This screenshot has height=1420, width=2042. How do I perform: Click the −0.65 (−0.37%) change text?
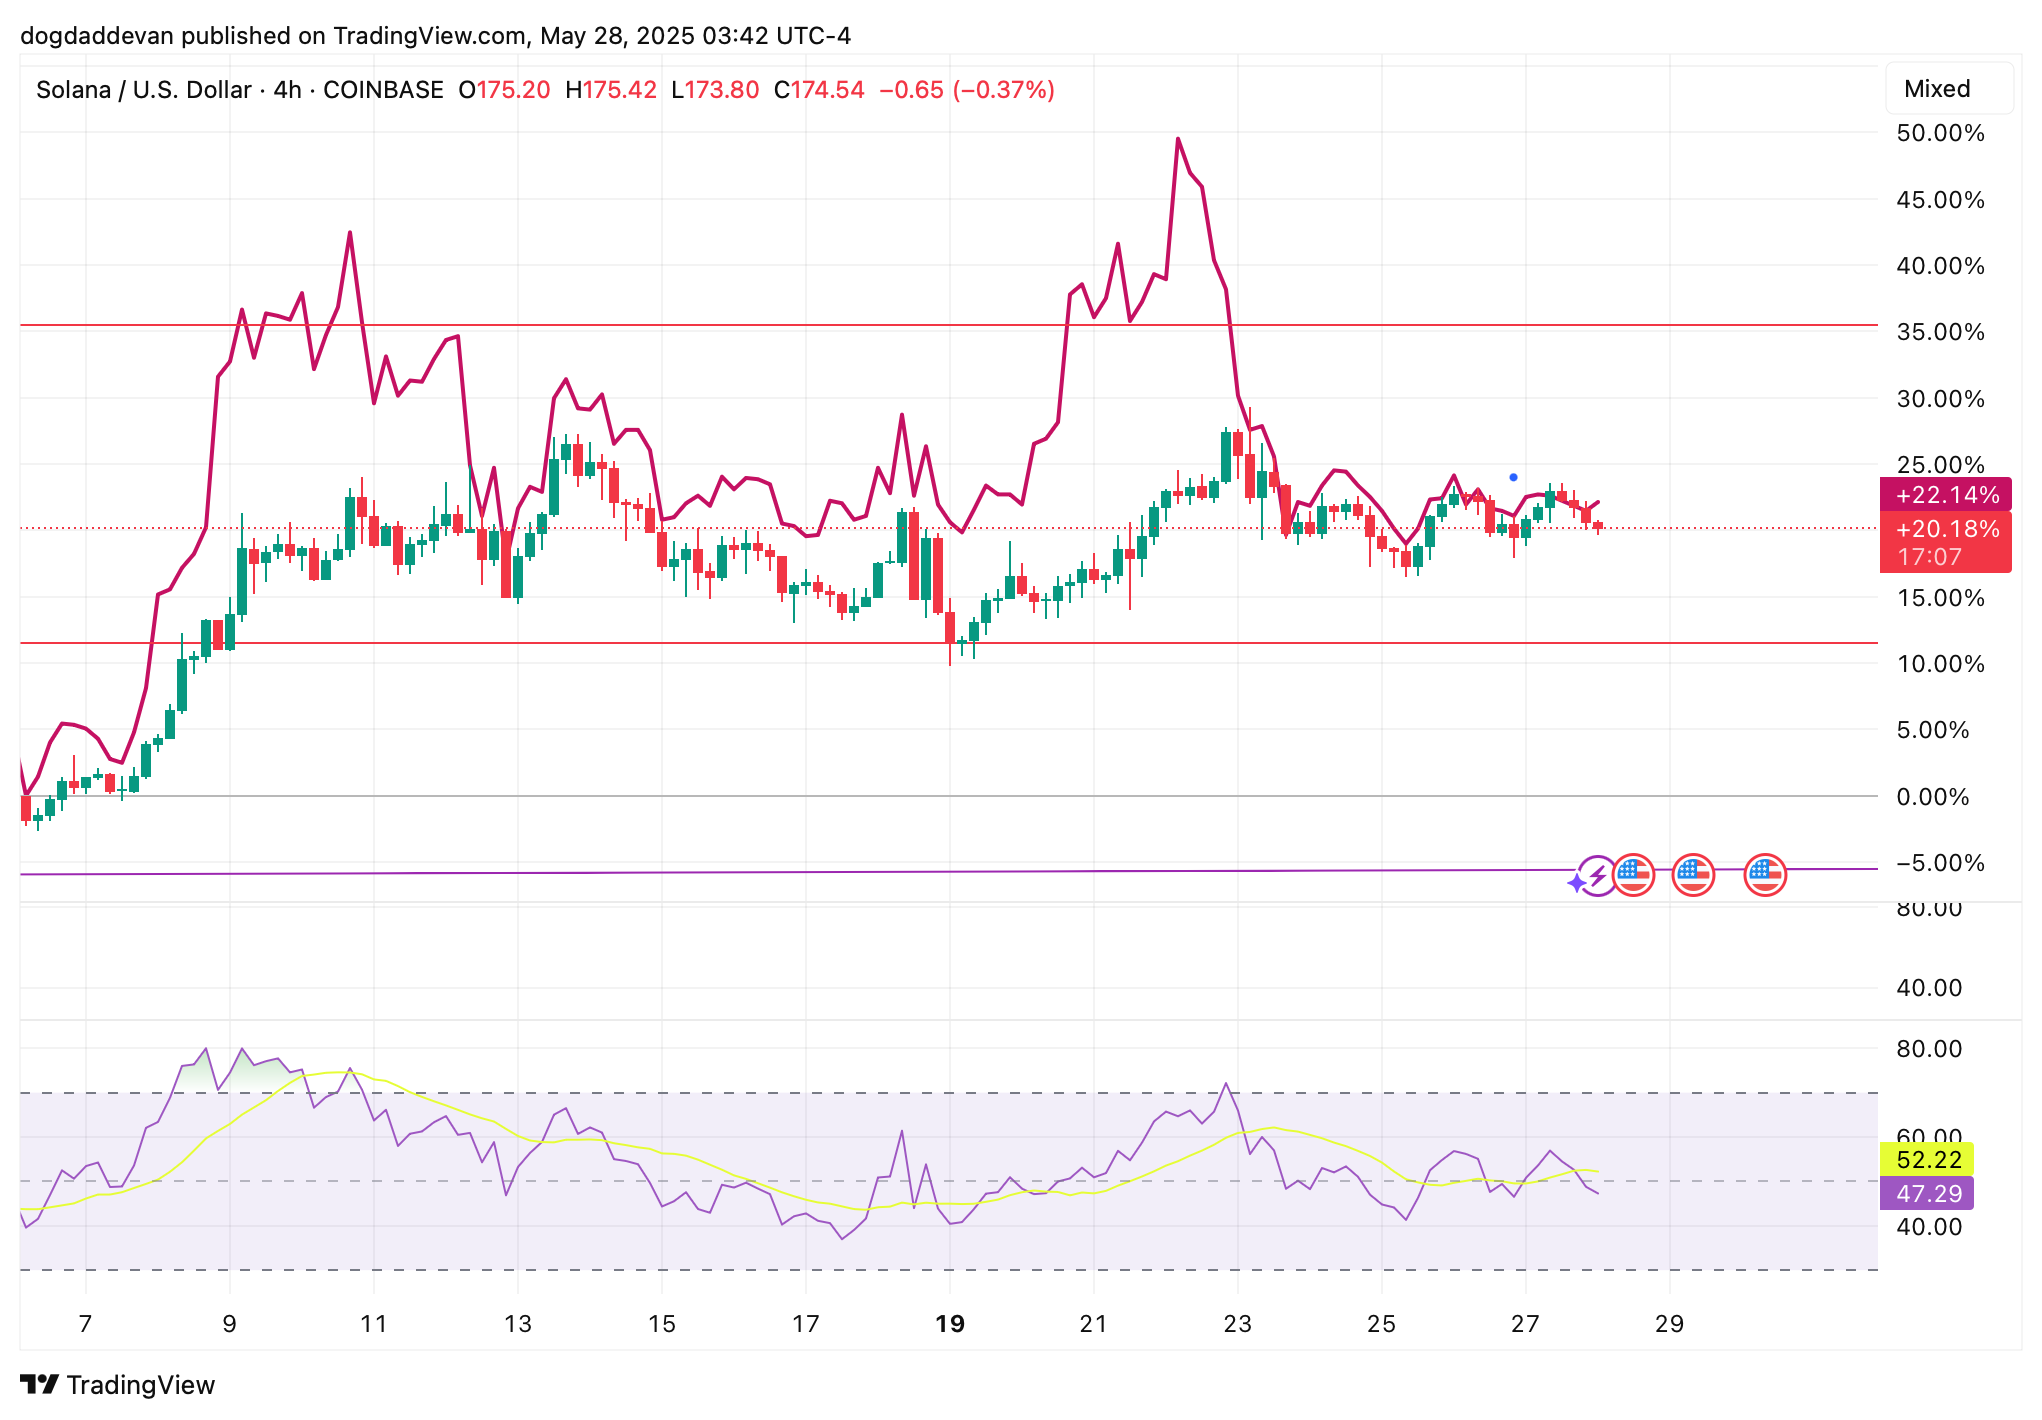pyautogui.click(x=967, y=90)
